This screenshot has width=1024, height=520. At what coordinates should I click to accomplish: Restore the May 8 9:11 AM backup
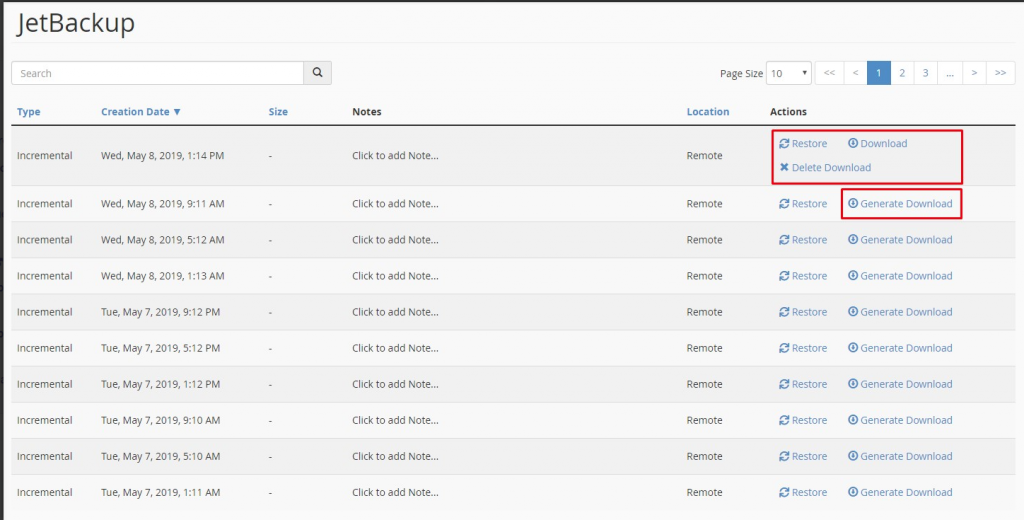803,204
